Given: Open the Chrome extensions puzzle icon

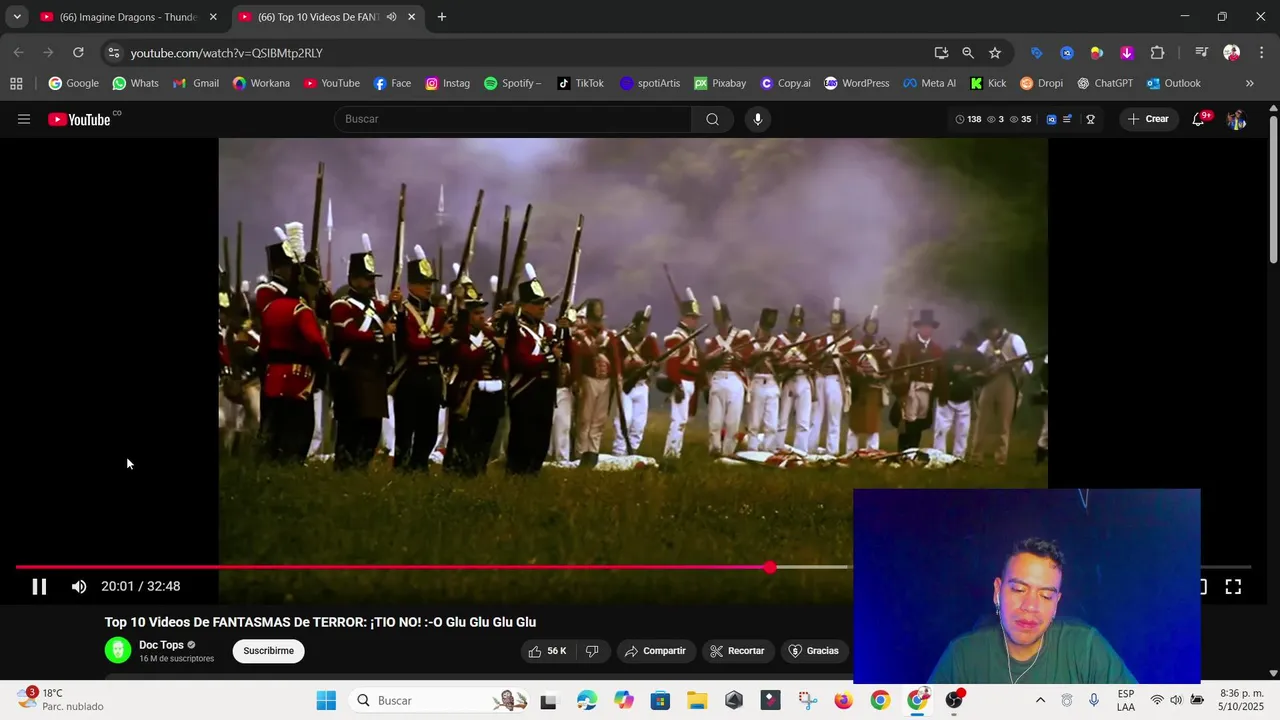Looking at the screenshot, I should [x=1157, y=53].
